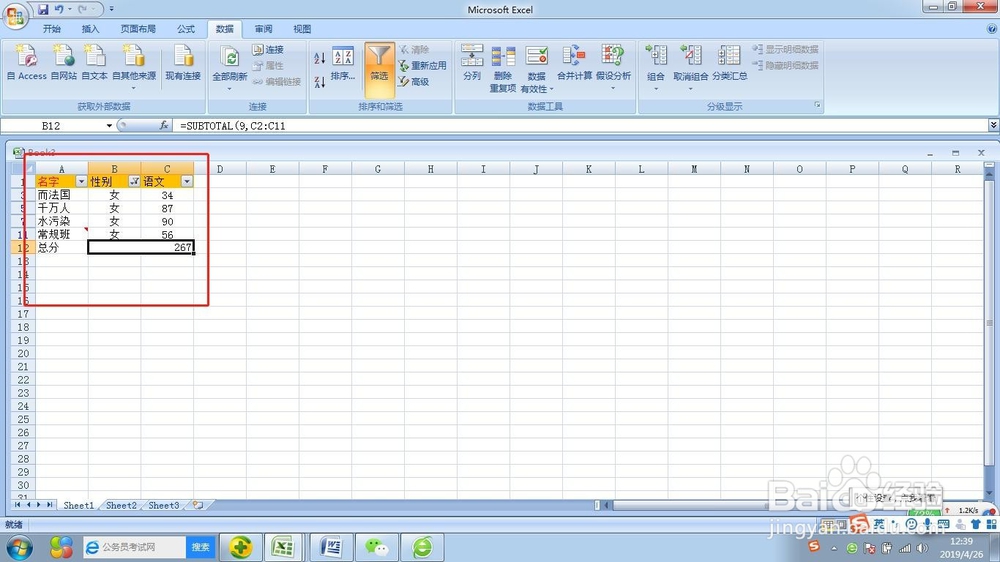This screenshot has width=1000, height=562.
Task: Switch to Sheet3 worksheet tab
Action: coord(164,505)
